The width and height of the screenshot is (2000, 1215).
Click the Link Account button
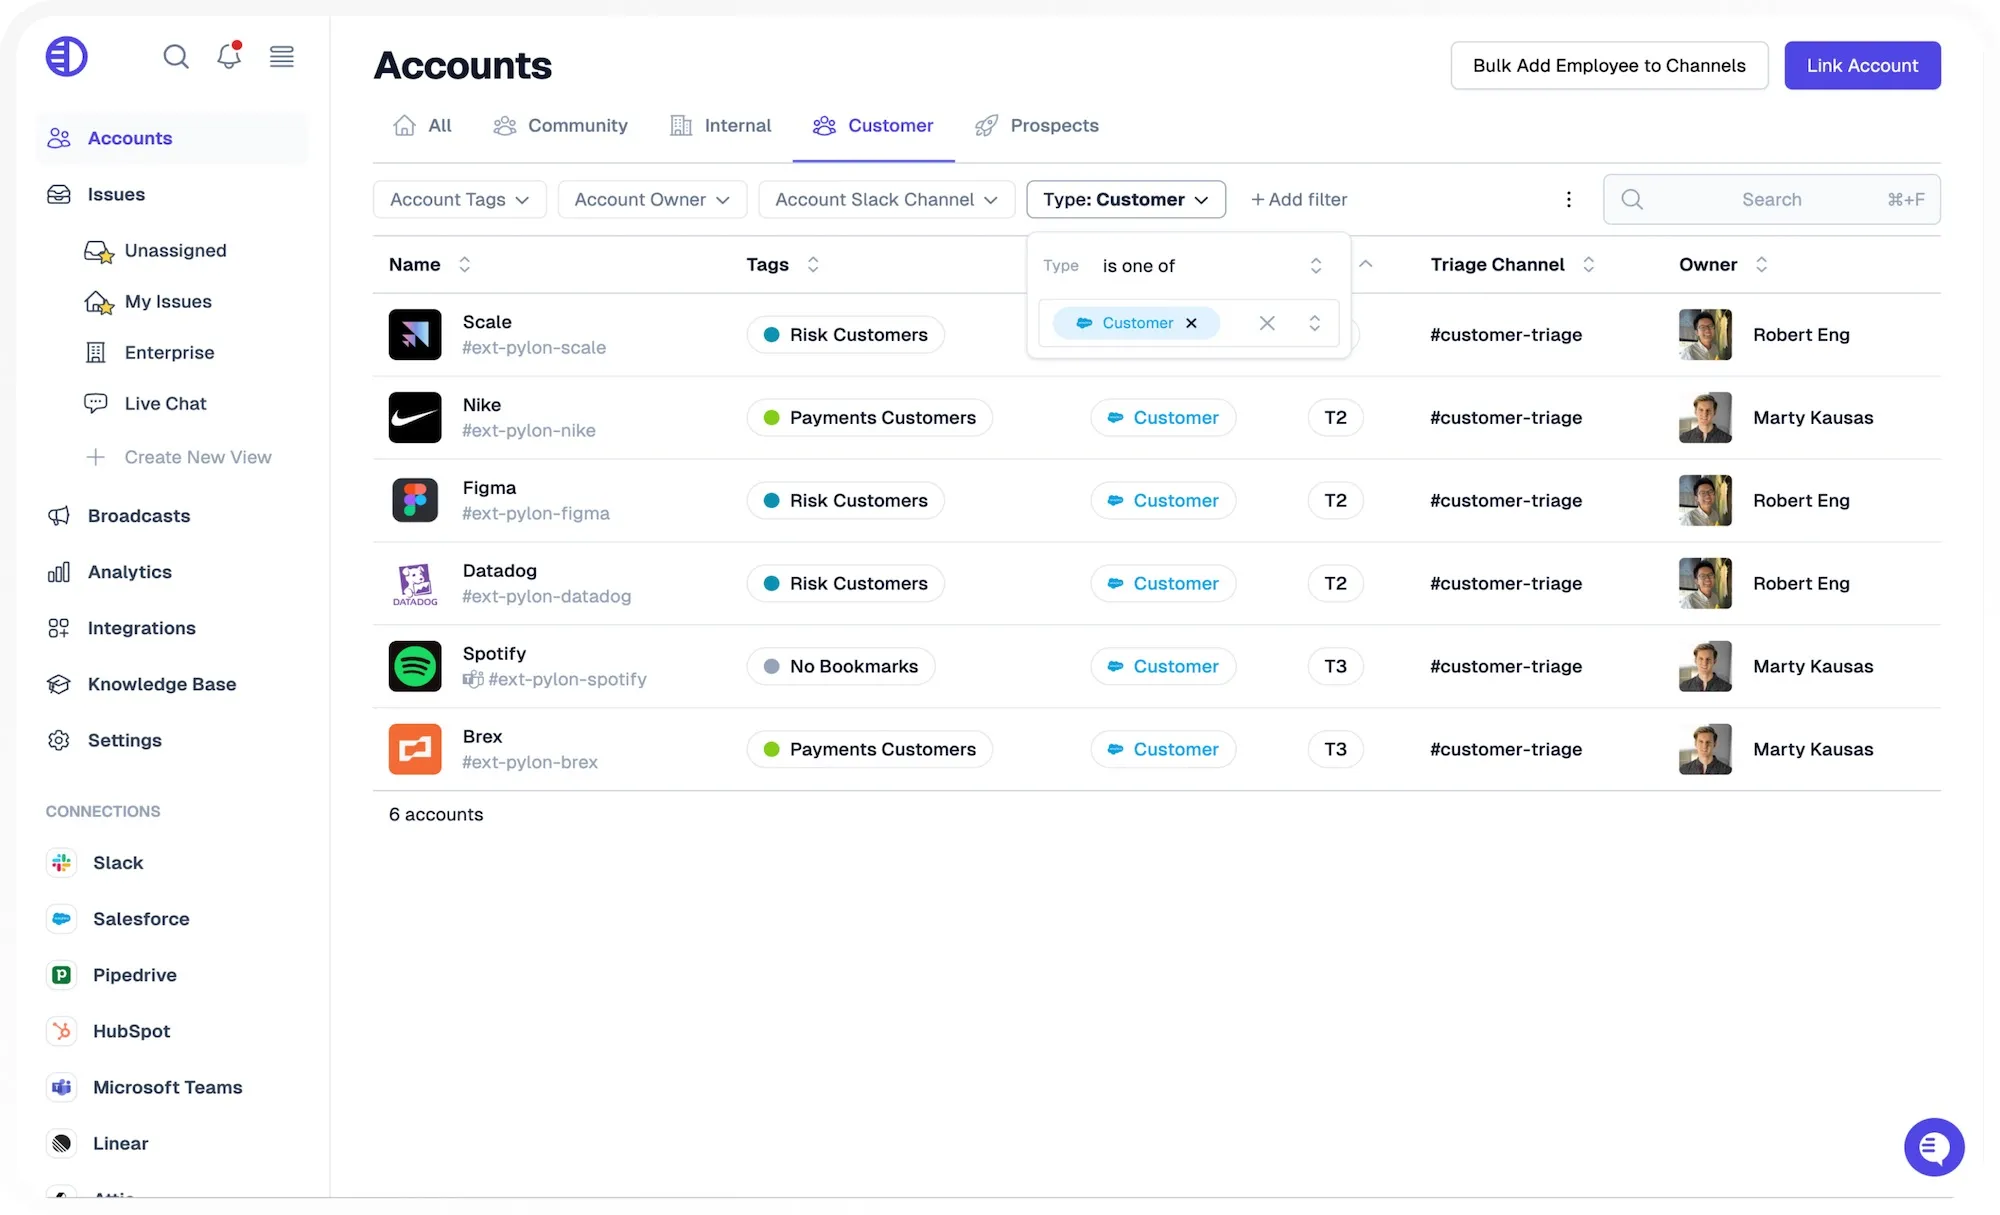pyautogui.click(x=1862, y=65)
